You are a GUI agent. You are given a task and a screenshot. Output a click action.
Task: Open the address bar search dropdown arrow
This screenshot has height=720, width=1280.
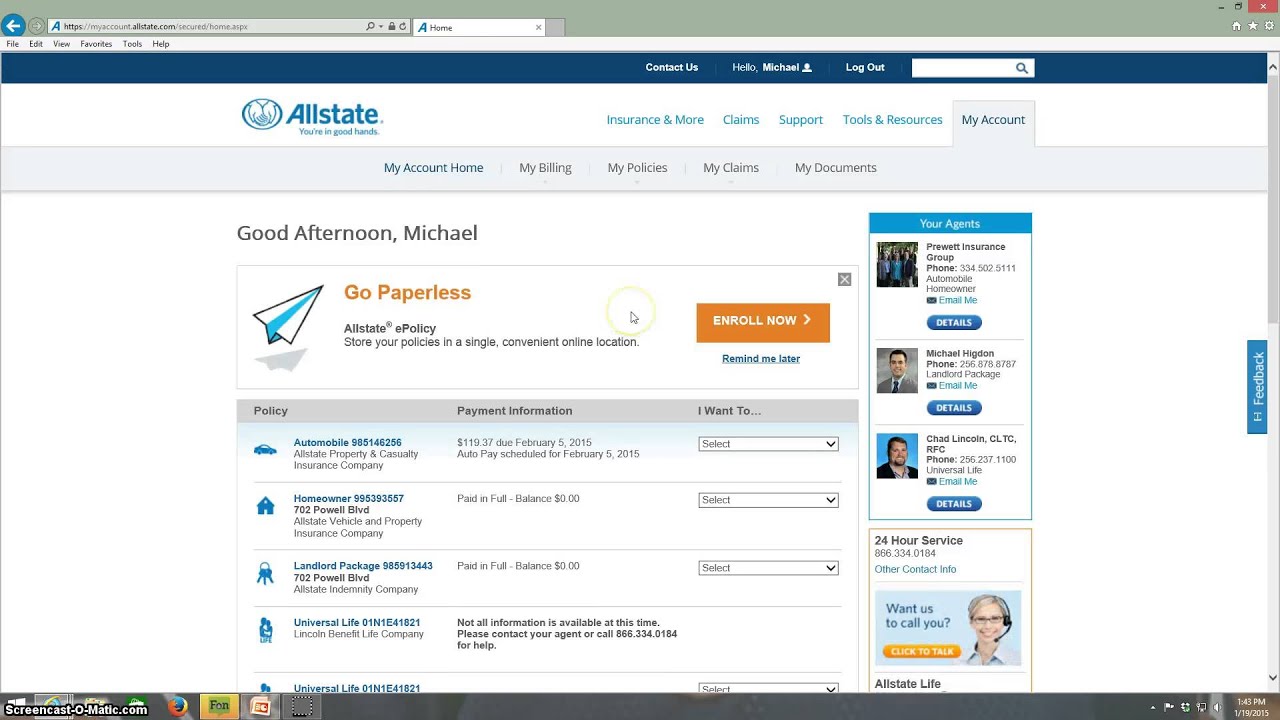(381, 27)
